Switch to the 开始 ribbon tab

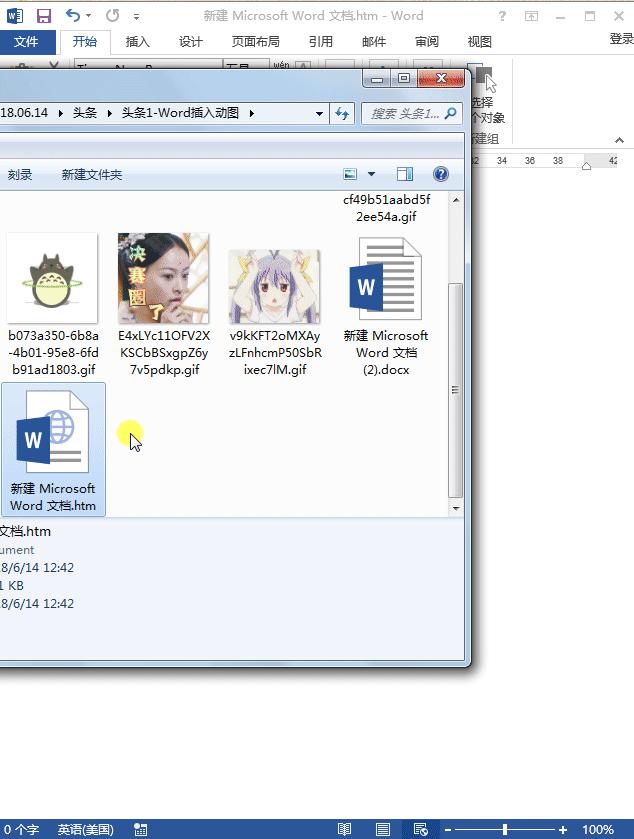[85, 42]
